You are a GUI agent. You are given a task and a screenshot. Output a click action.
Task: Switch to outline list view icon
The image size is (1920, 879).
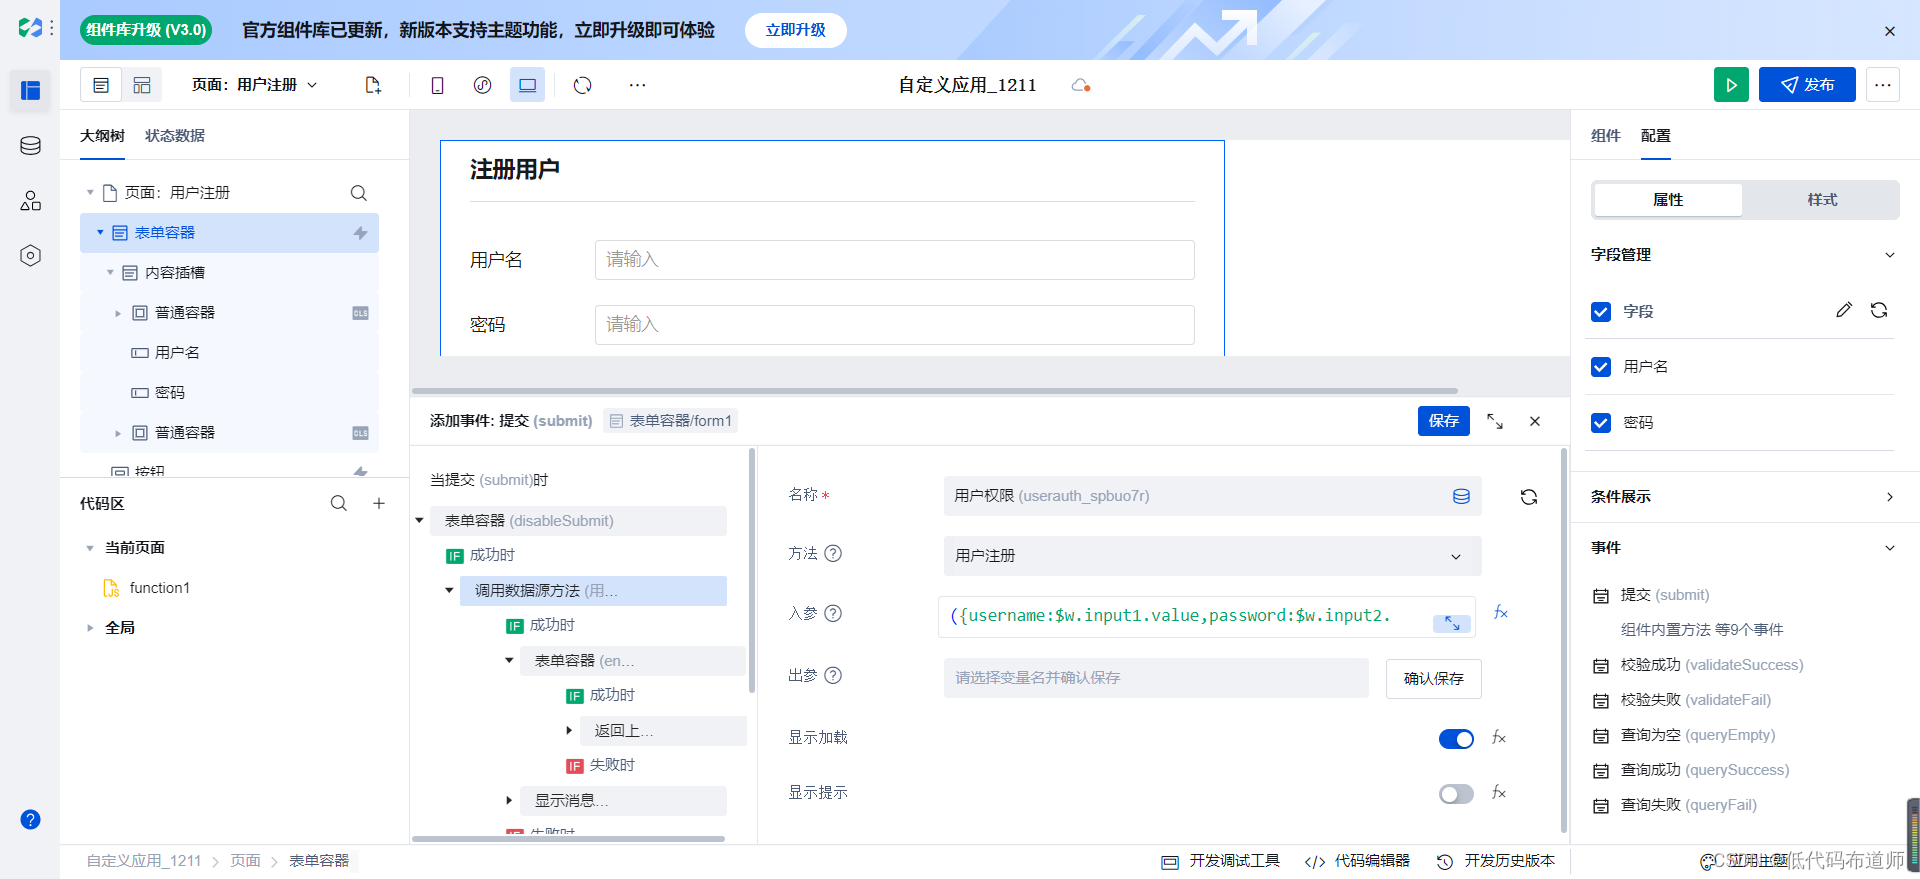coord(101,86)
